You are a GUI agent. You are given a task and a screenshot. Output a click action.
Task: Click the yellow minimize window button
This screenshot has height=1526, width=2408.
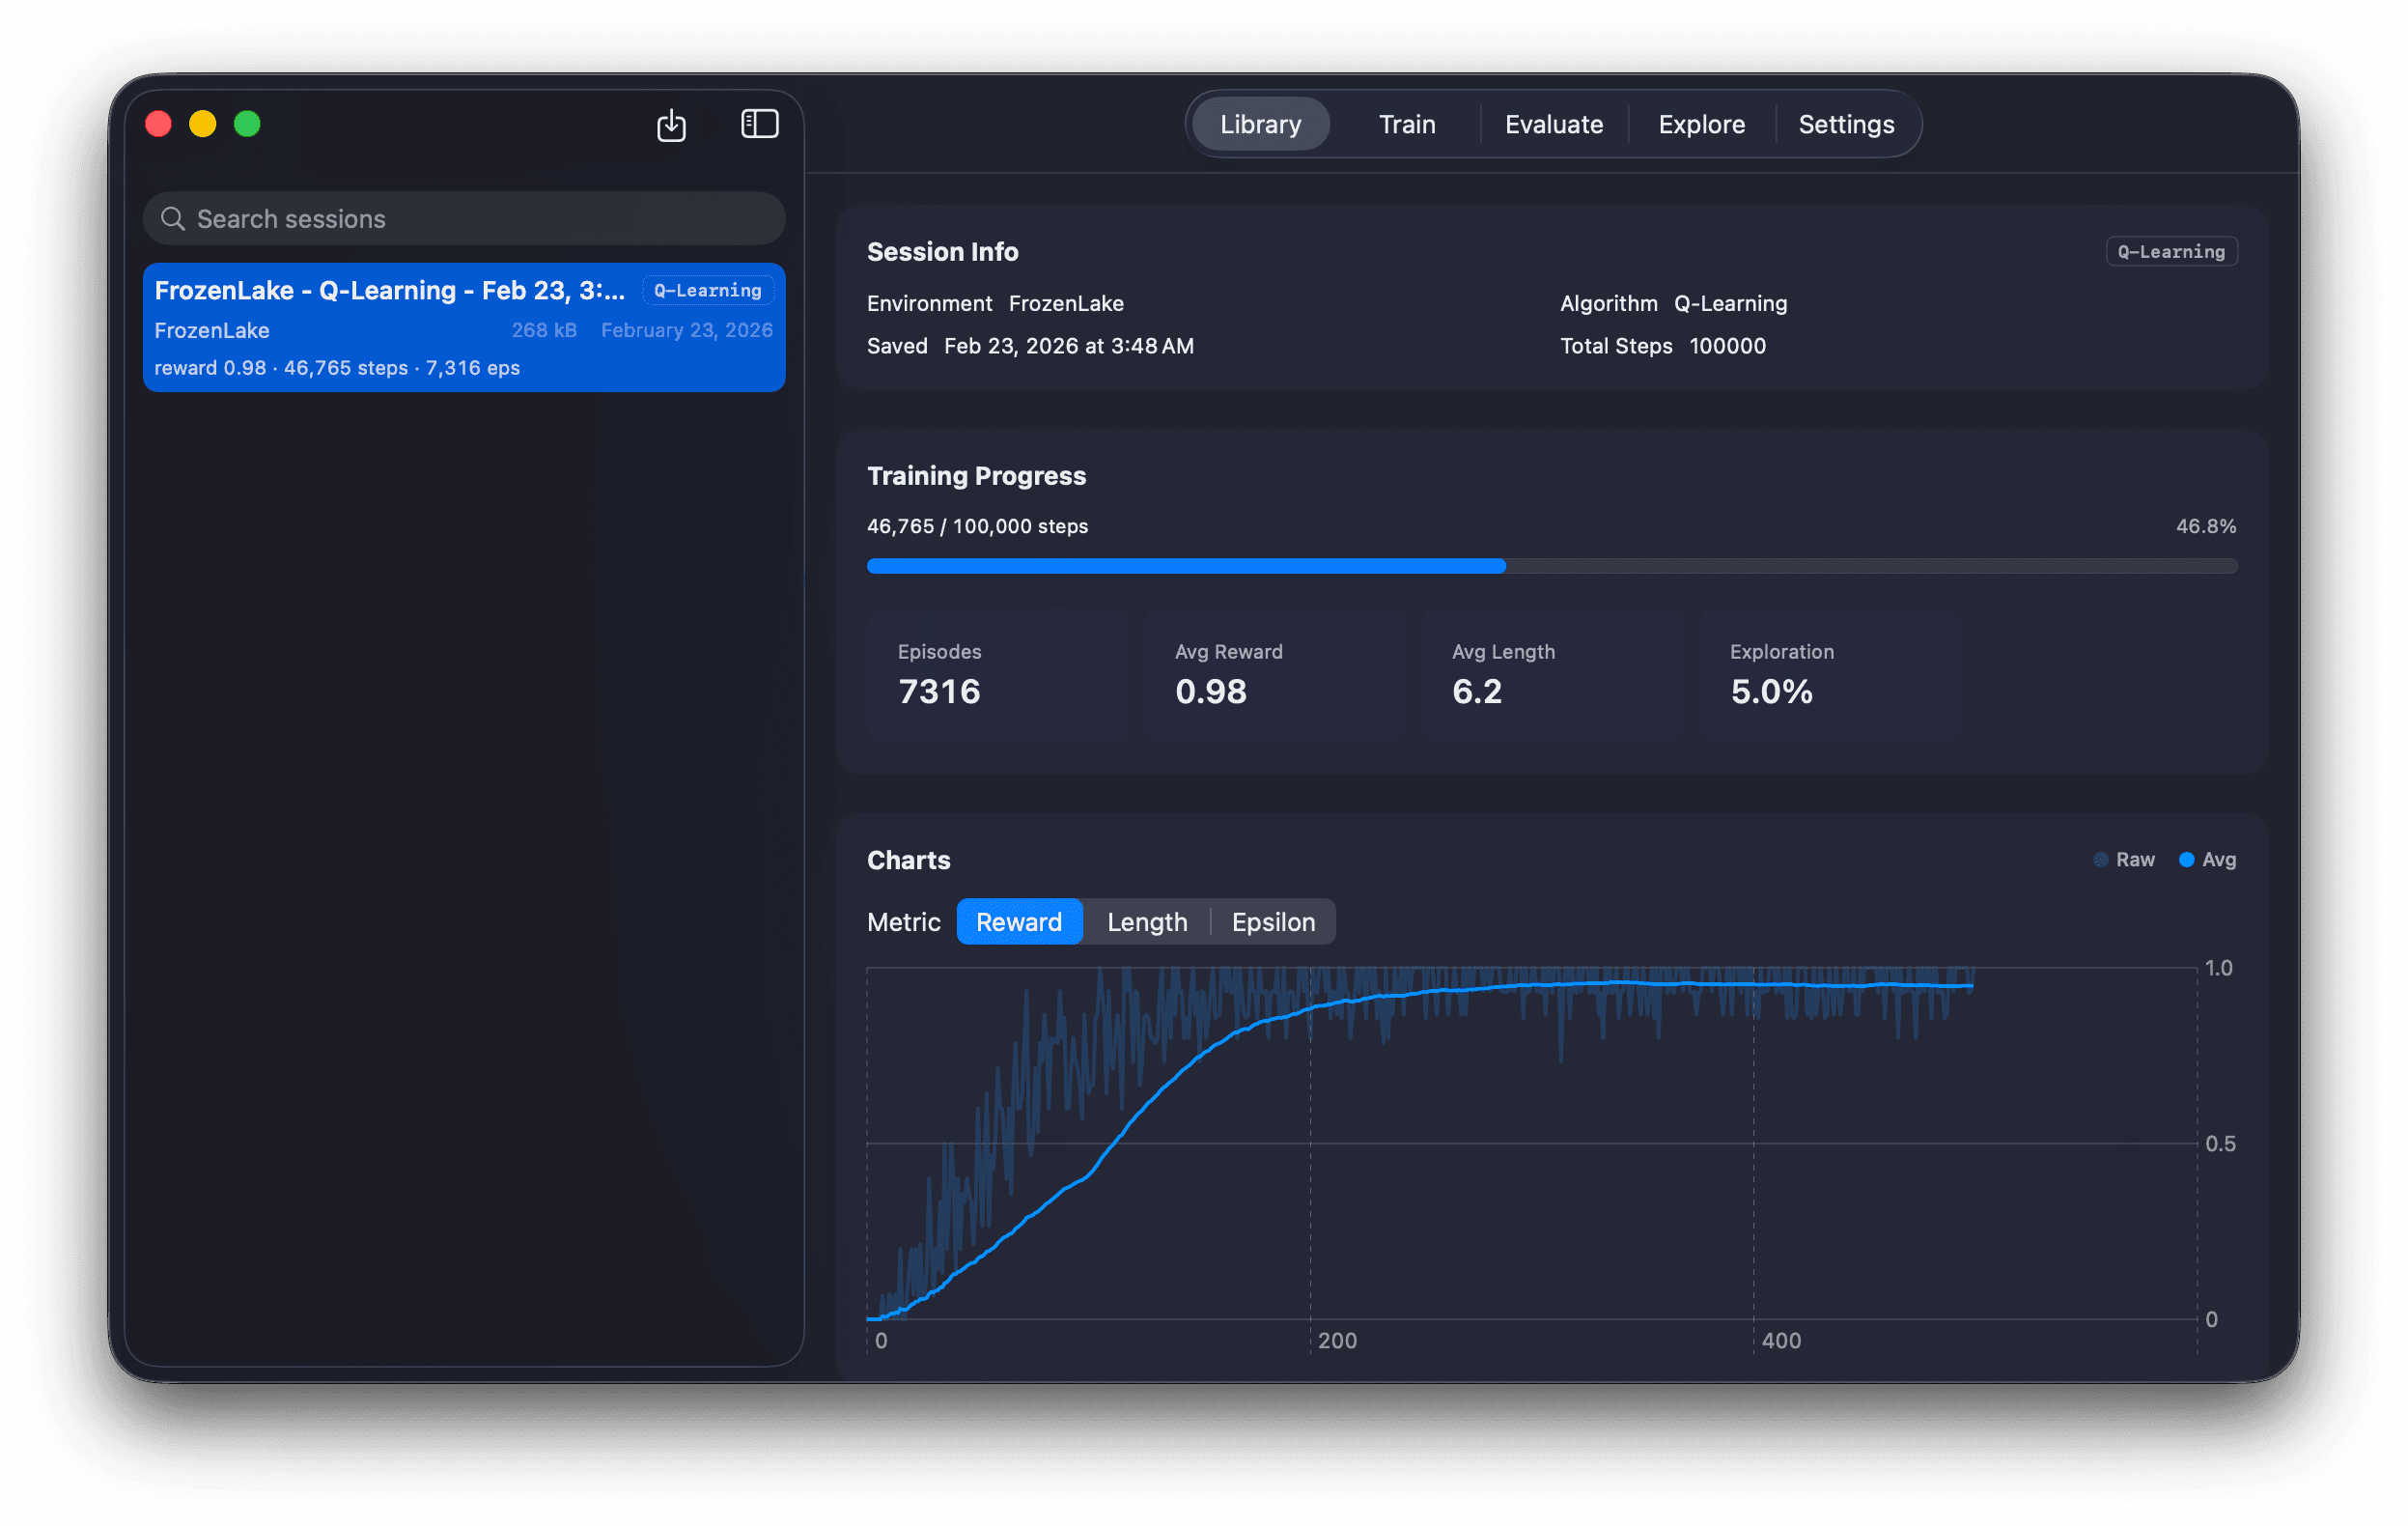203,124
